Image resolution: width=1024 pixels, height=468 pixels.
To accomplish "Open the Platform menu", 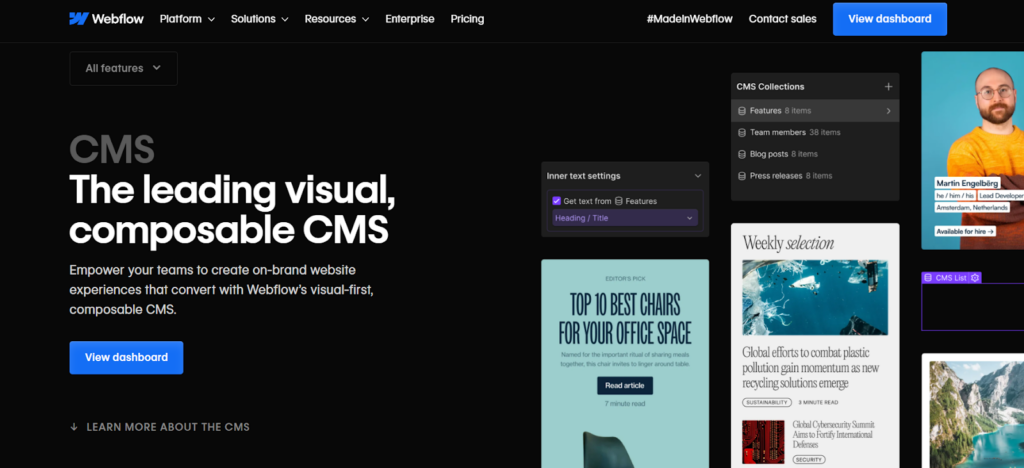I will (x=187, y=19).
